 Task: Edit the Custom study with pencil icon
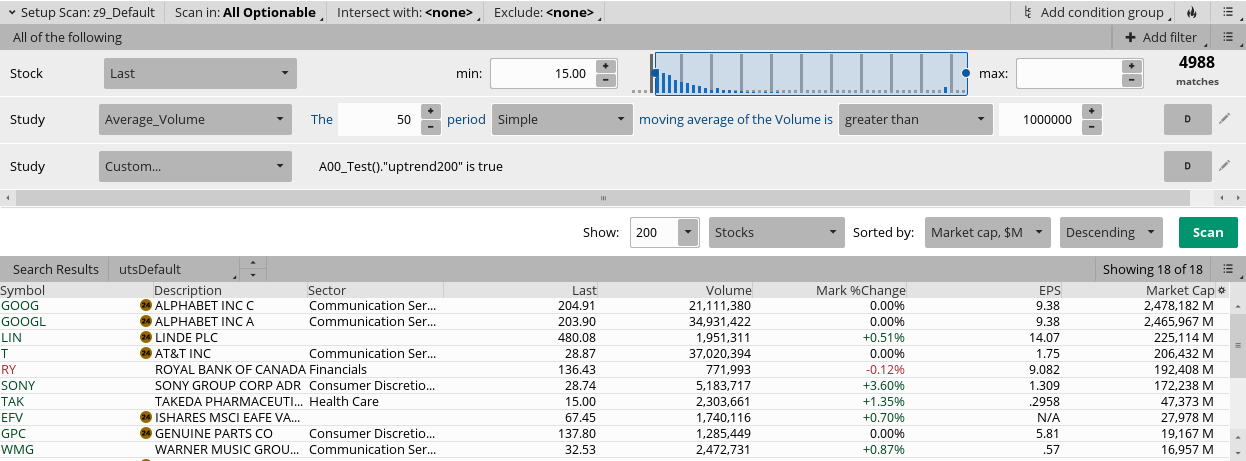click(x=1225, y=166)
